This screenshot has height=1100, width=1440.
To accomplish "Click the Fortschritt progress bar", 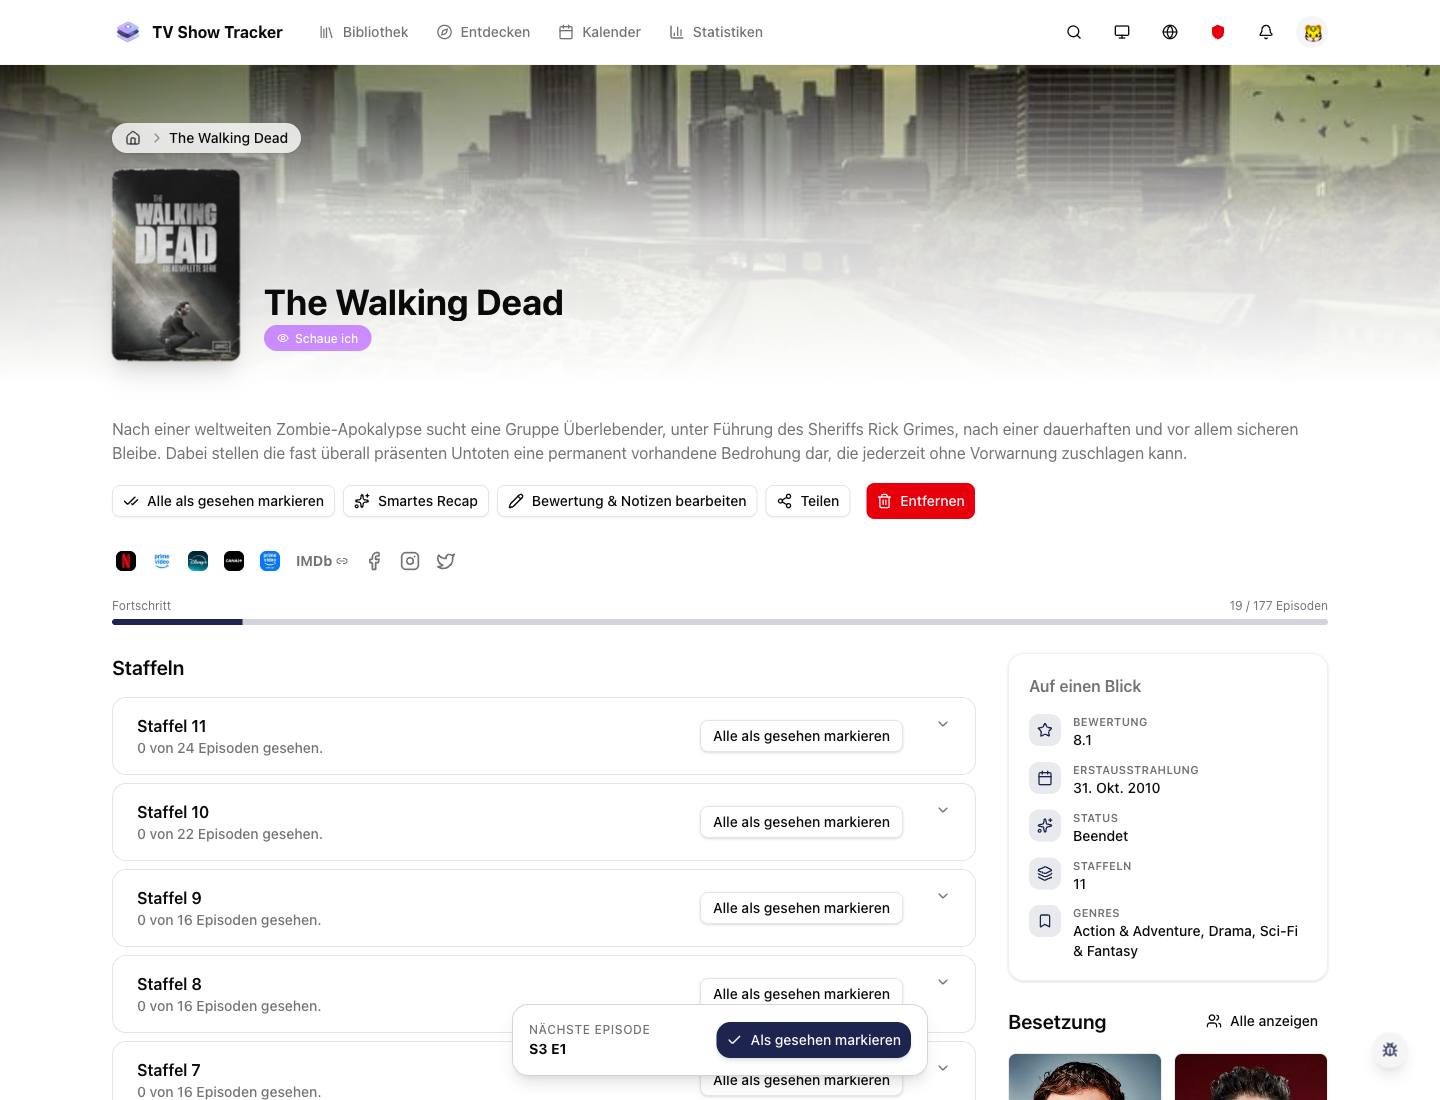I will (720, 622).
